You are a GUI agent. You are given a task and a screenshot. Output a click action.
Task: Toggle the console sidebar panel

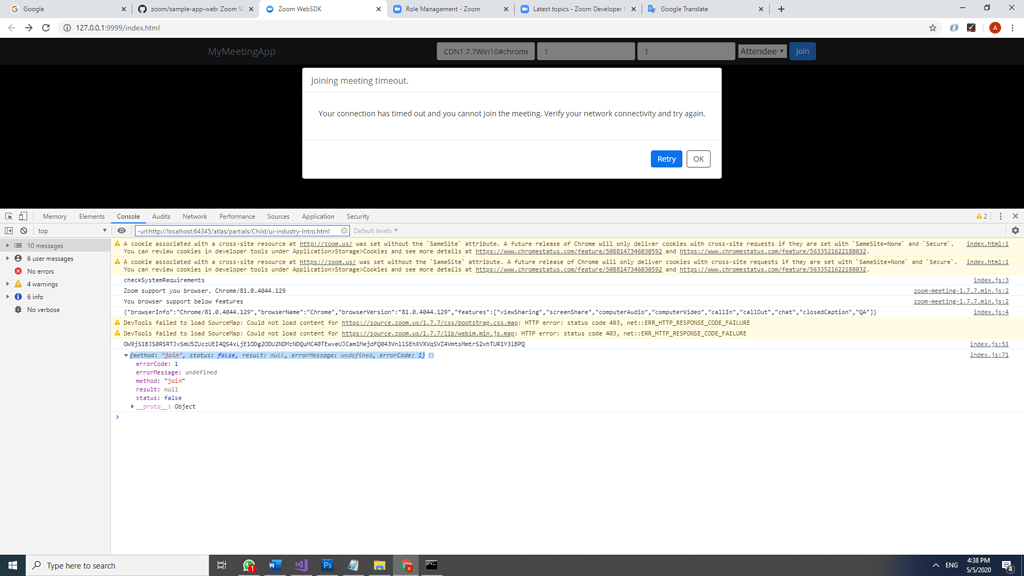coord(7,230)
